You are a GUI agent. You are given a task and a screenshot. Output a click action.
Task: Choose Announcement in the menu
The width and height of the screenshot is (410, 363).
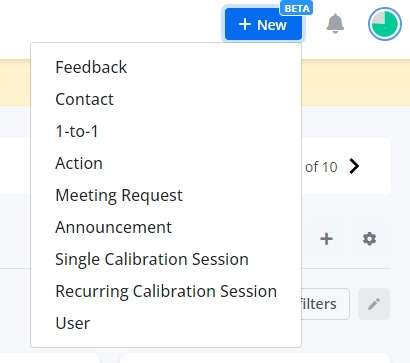pos(113,227)
